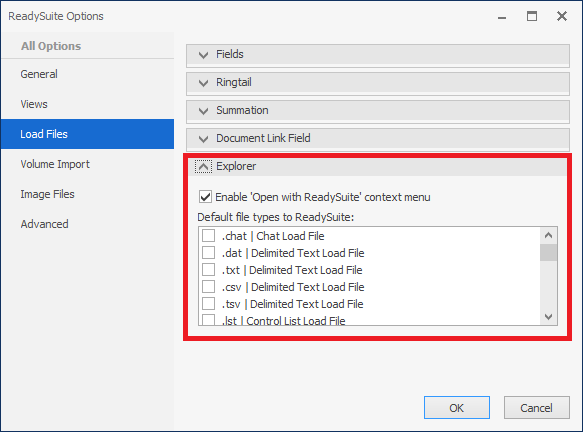Screen dimensions: 583x432
Task: Open the Advanced options page
Action: point(87,224)
